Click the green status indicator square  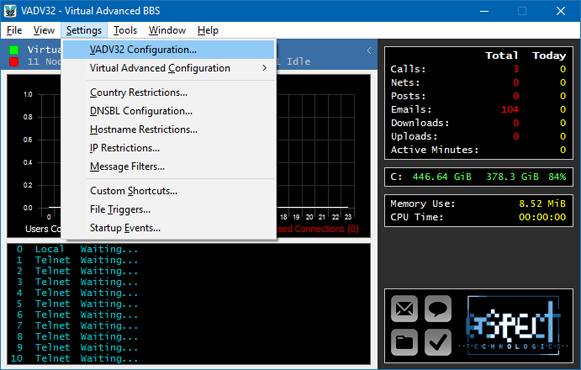click(x=14, y=50)
